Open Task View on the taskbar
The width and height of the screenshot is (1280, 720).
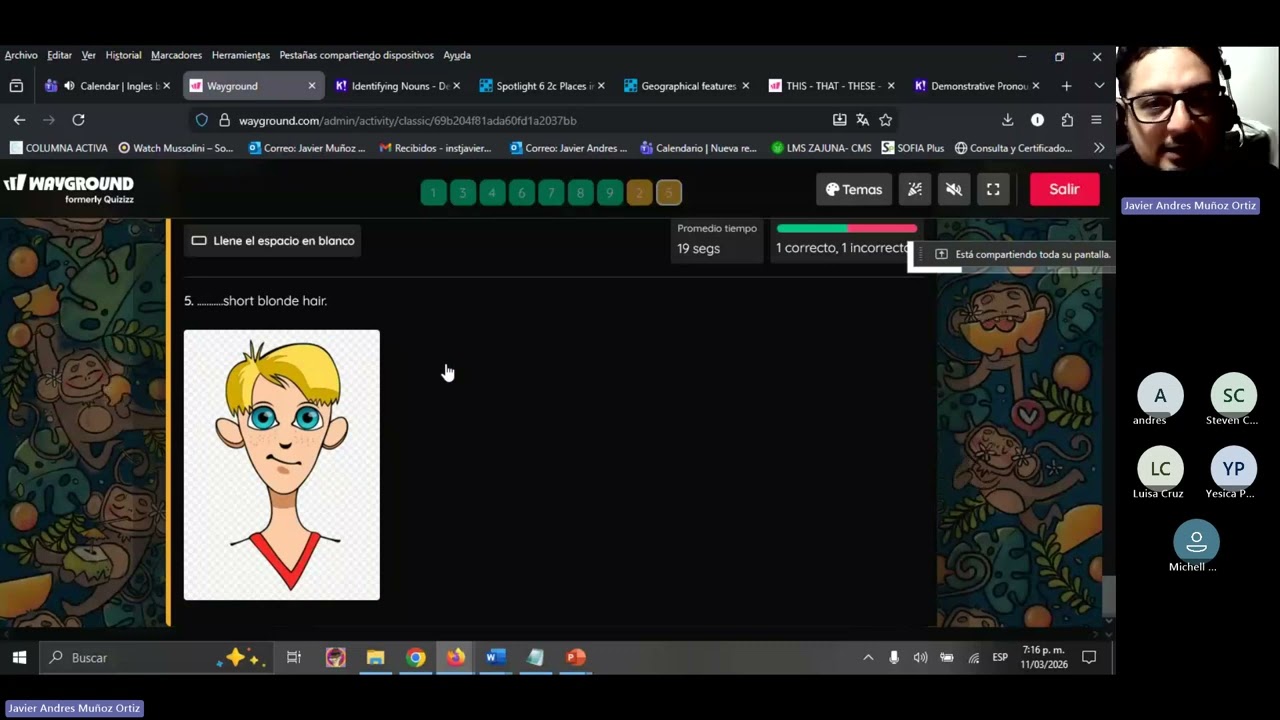click(294, 657)
